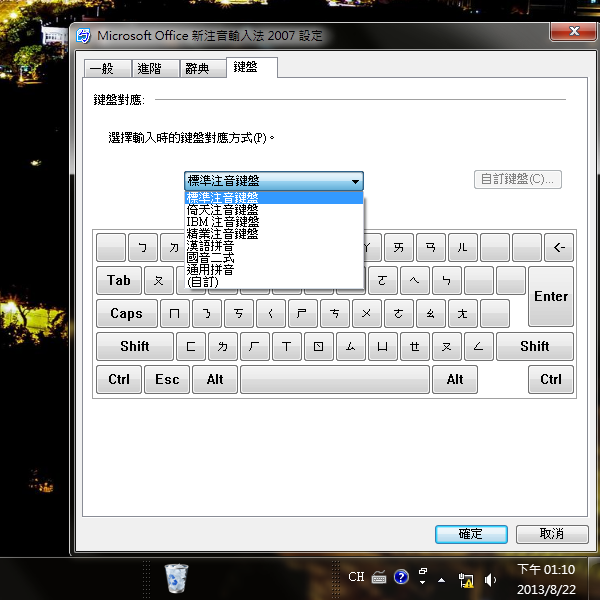Click the Esc key on the keyboard preview

(167, 379)
